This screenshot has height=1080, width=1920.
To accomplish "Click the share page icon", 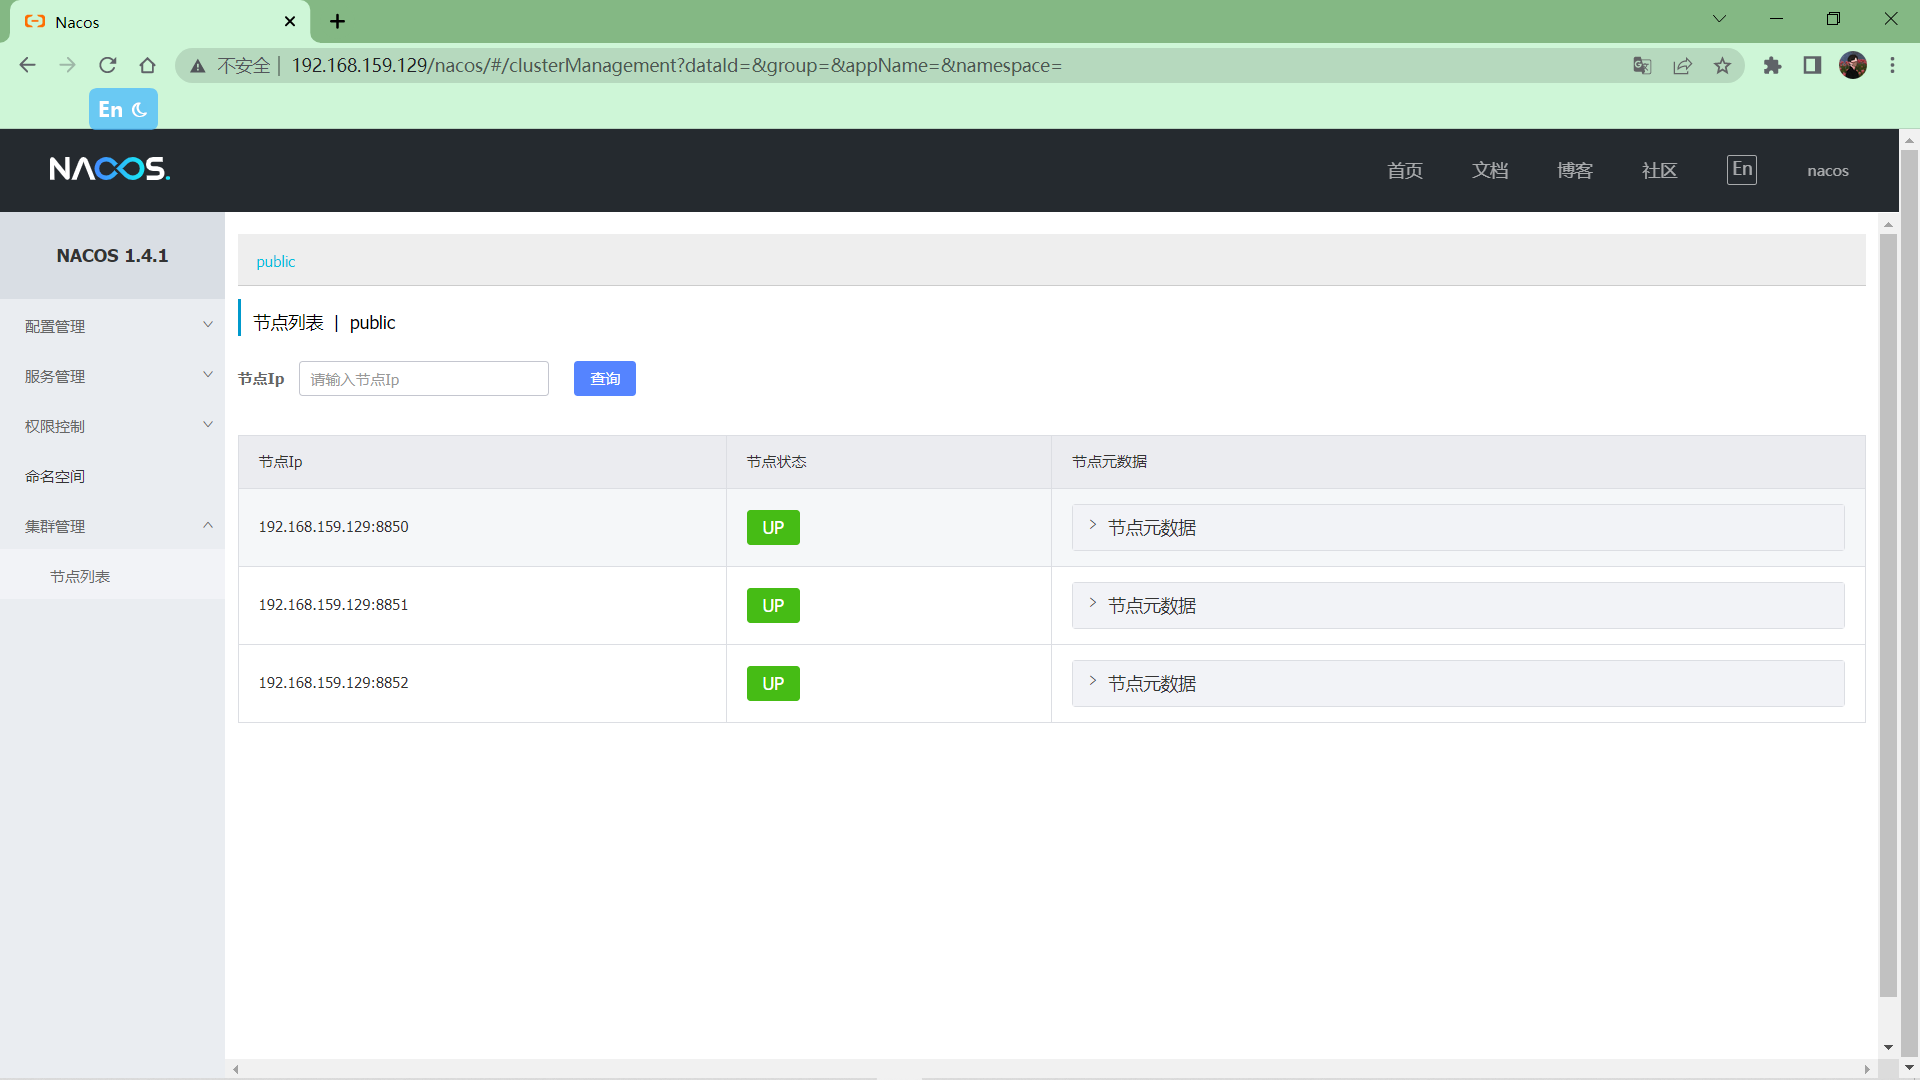I will pos(1682,65).
